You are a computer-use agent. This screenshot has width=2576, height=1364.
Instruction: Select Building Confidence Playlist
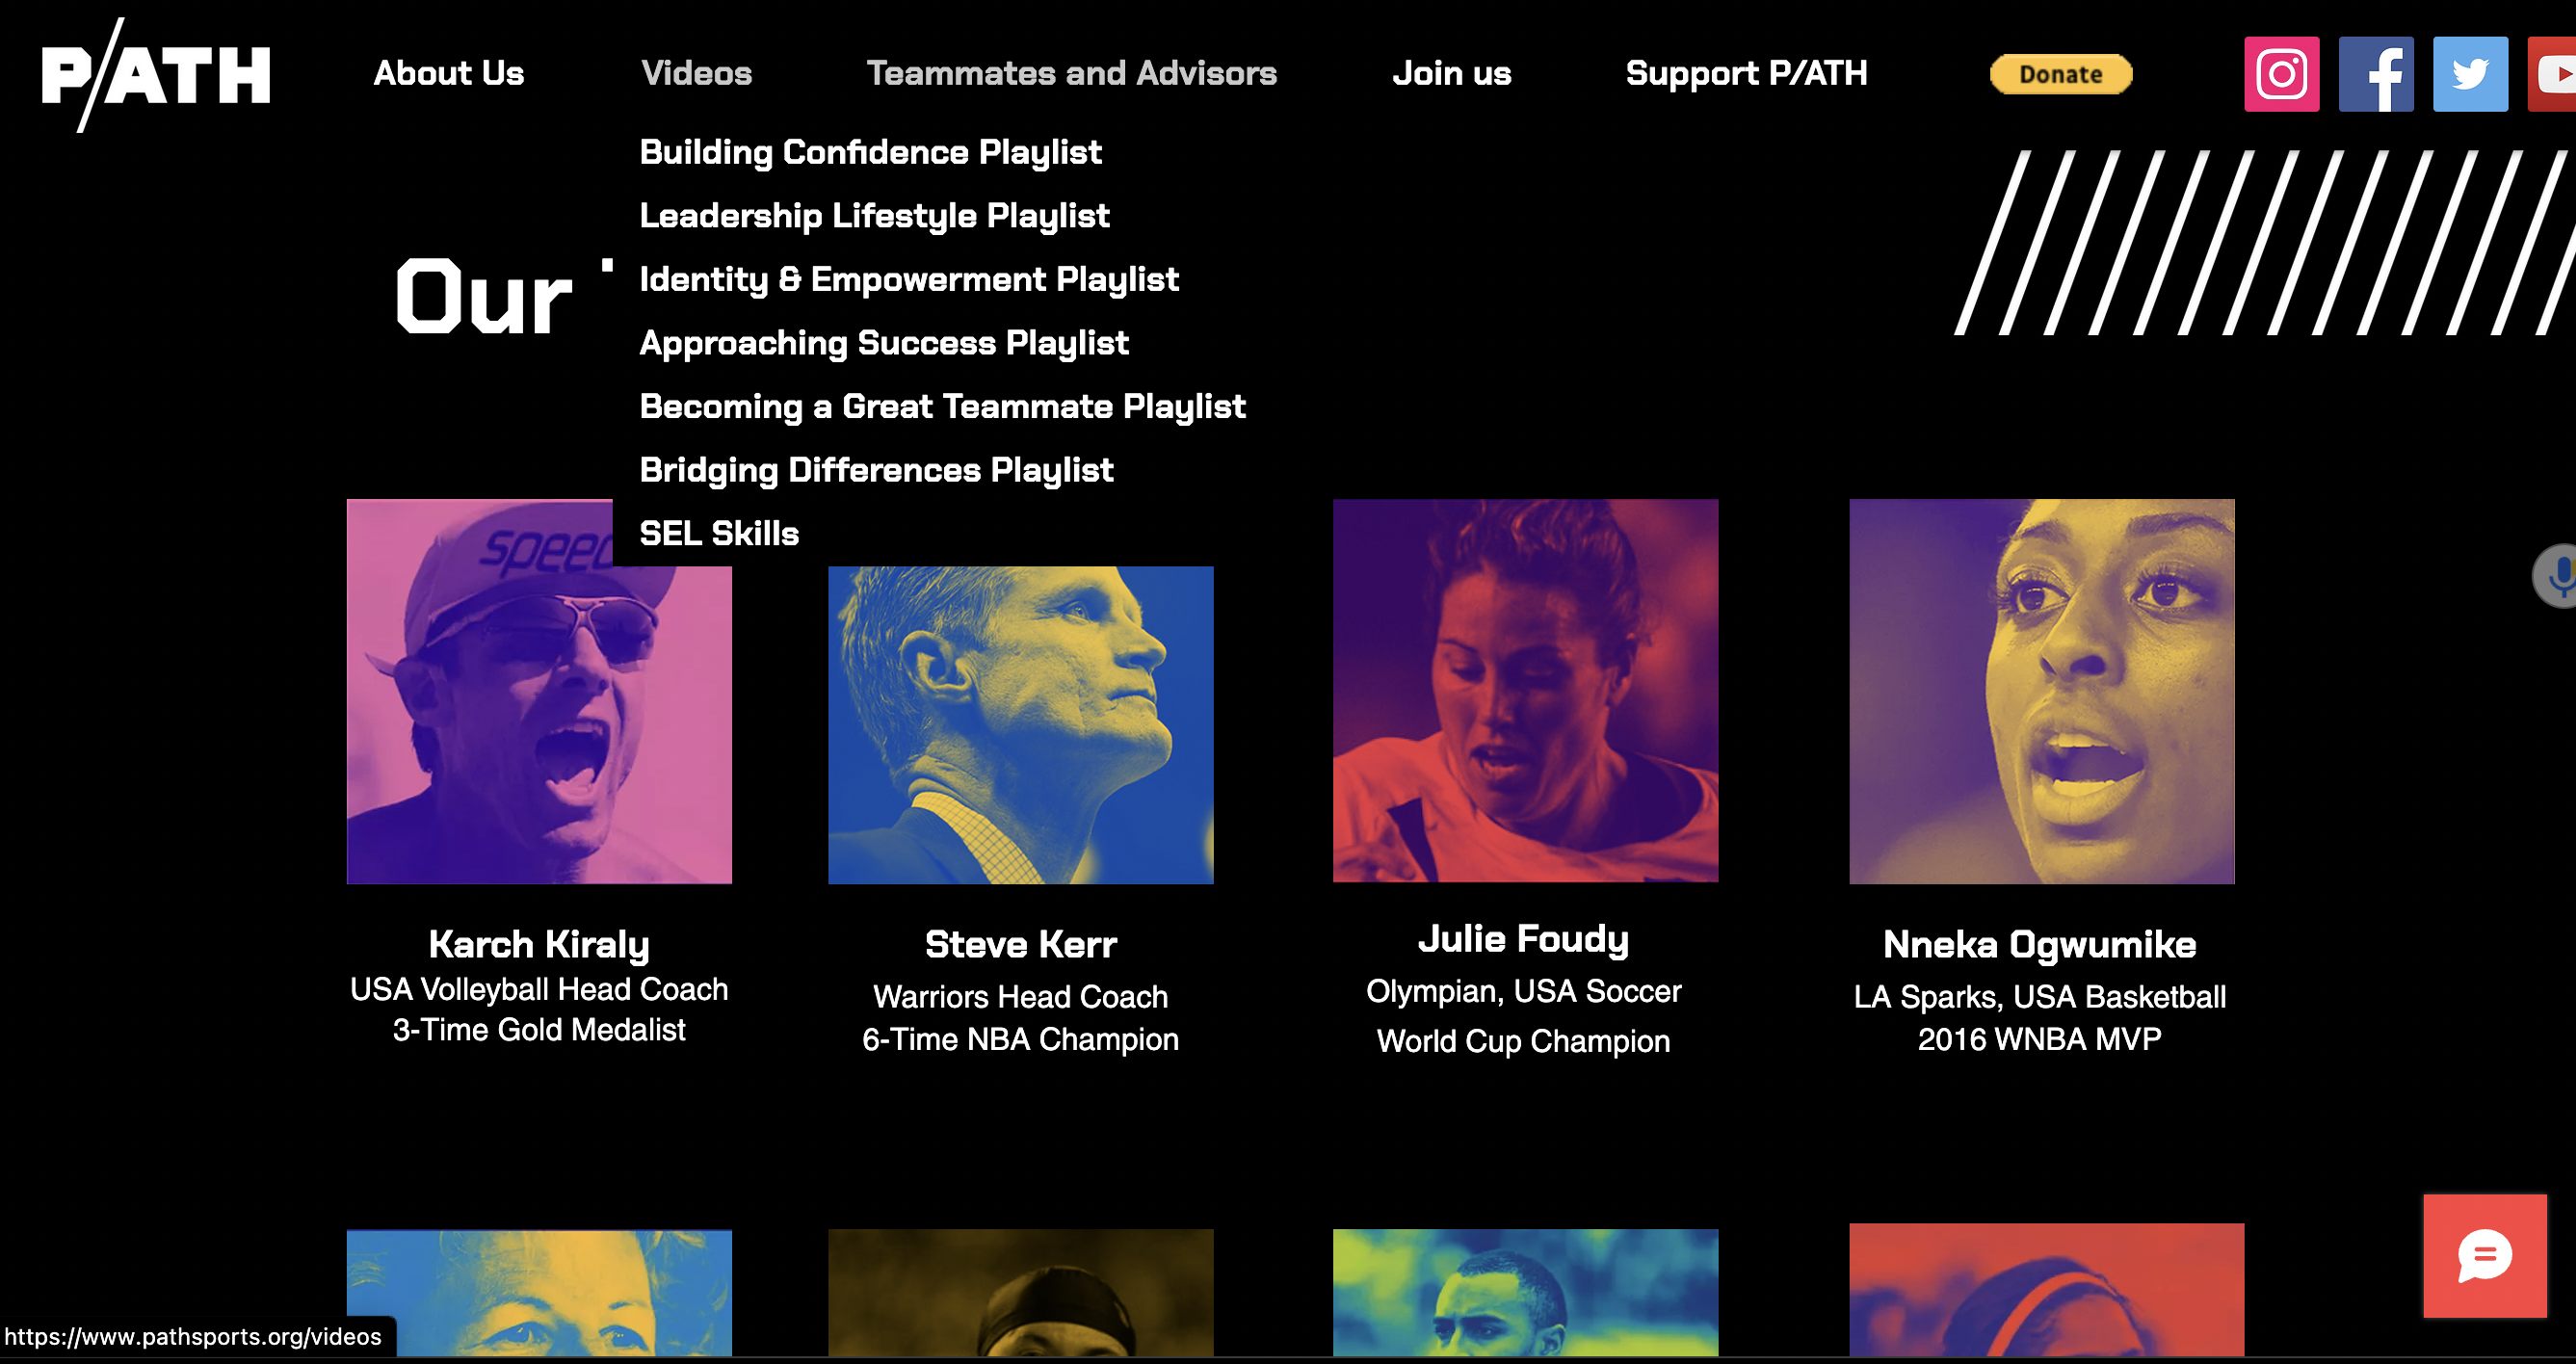point(870,152)
